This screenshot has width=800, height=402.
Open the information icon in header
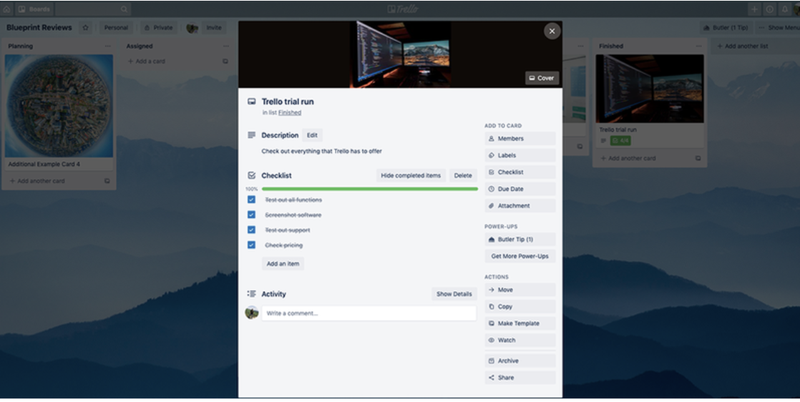(x=769, y=9)
